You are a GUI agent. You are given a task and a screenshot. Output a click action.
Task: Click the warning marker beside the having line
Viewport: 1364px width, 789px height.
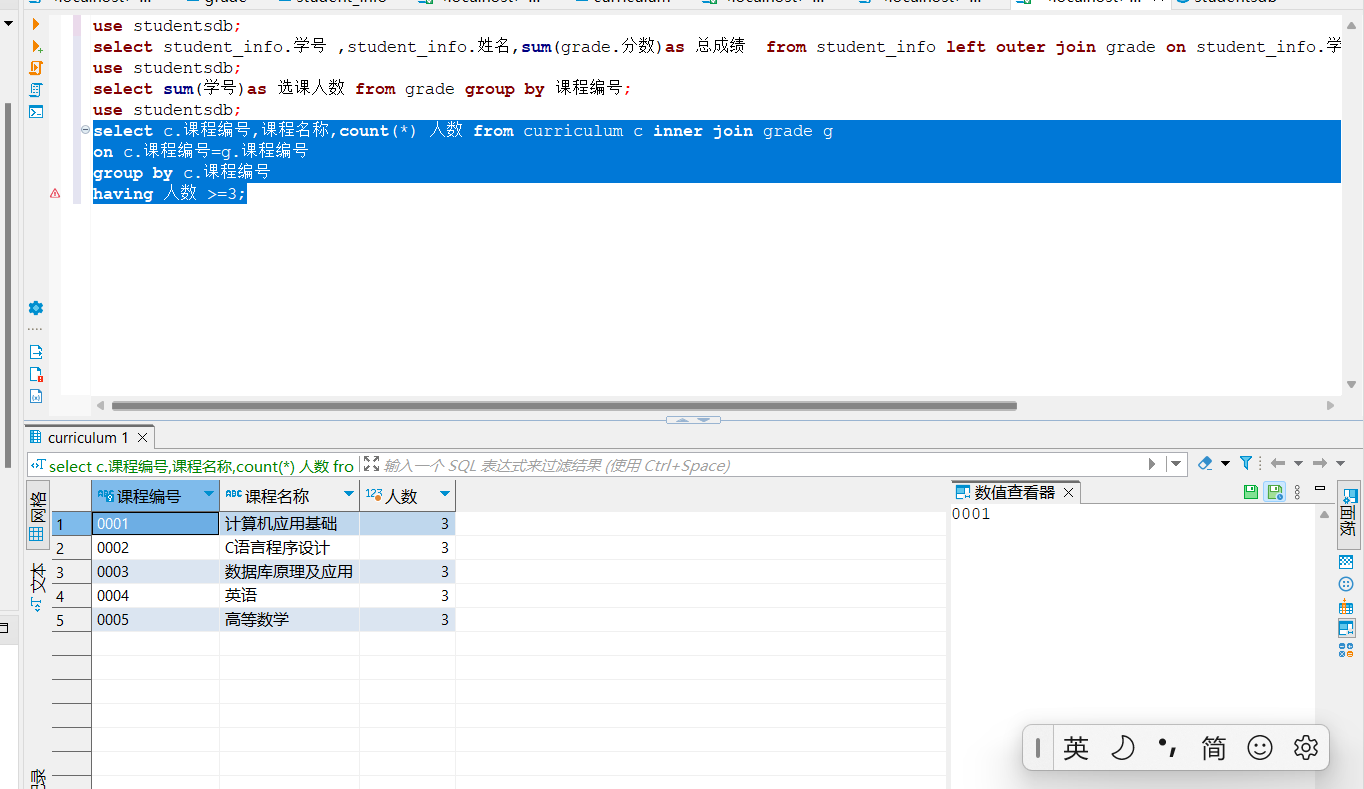55,194
